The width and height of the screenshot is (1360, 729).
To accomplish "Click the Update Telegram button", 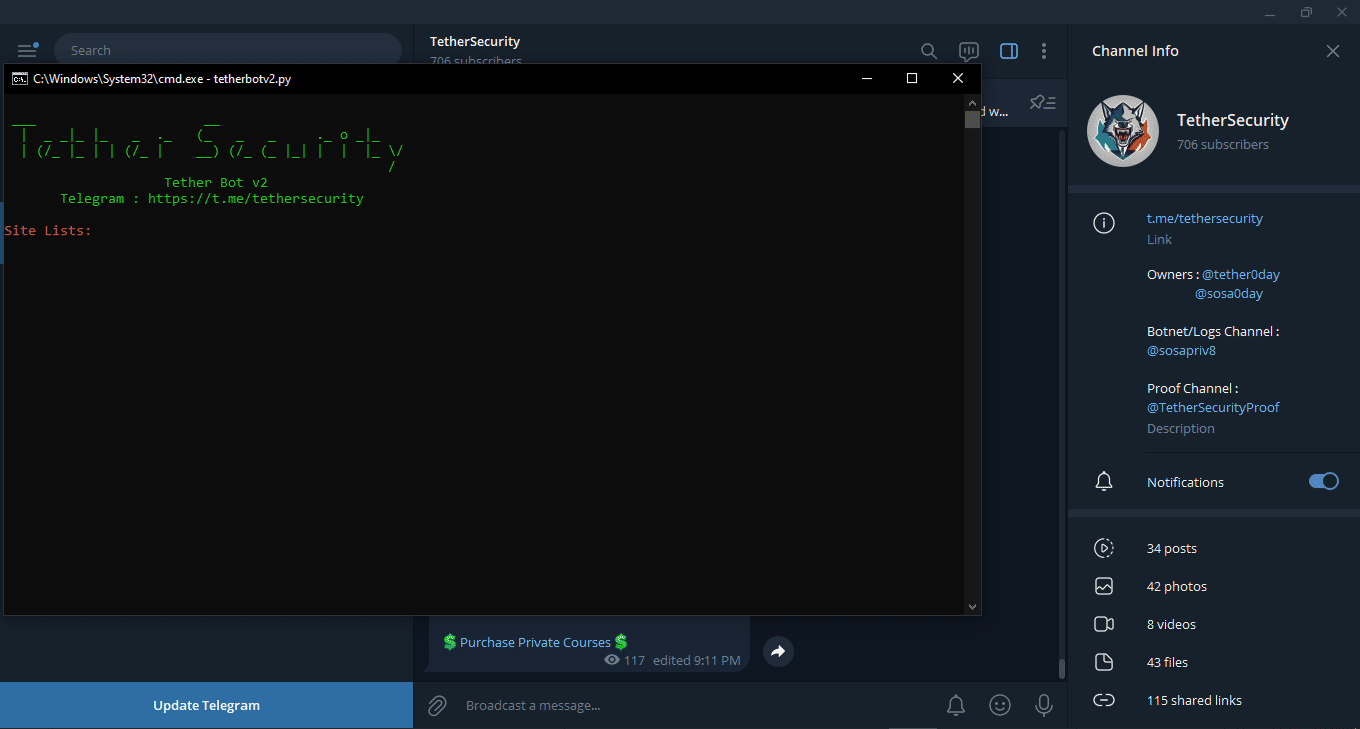I will tap(206, 706).
